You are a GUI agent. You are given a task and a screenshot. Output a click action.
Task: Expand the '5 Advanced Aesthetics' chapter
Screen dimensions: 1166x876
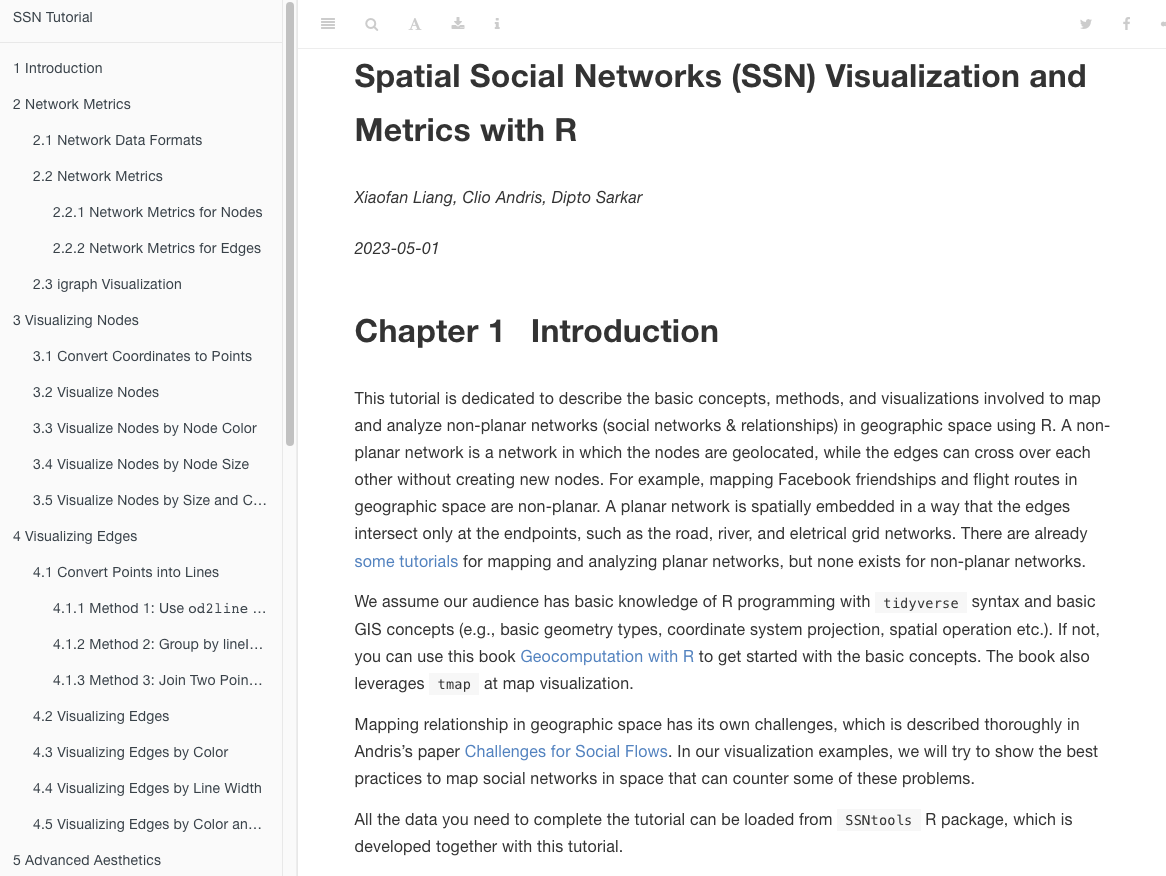86,860
